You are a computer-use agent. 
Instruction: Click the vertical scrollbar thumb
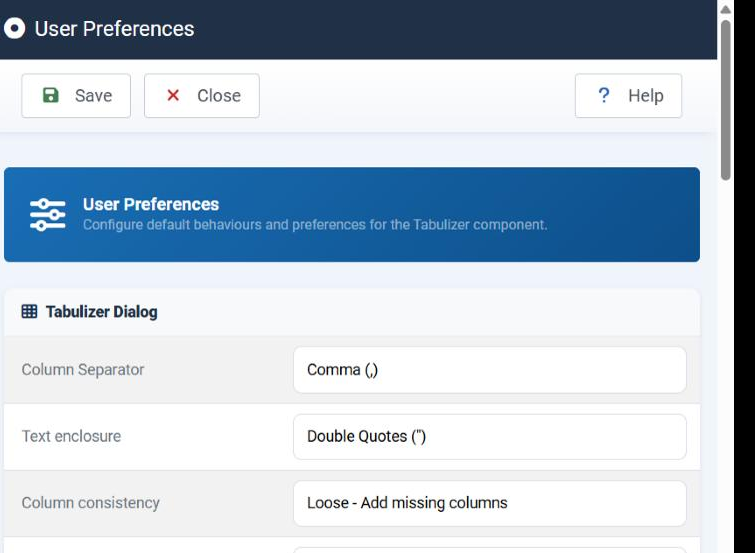pos(726,100)
